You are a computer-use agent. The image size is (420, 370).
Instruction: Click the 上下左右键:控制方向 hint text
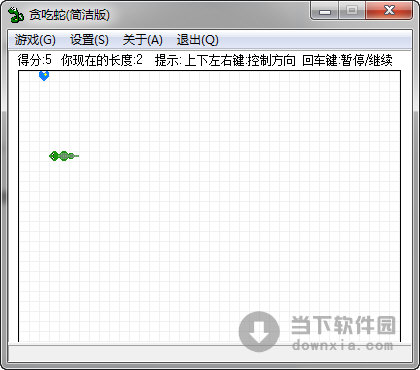coord(240,60)
